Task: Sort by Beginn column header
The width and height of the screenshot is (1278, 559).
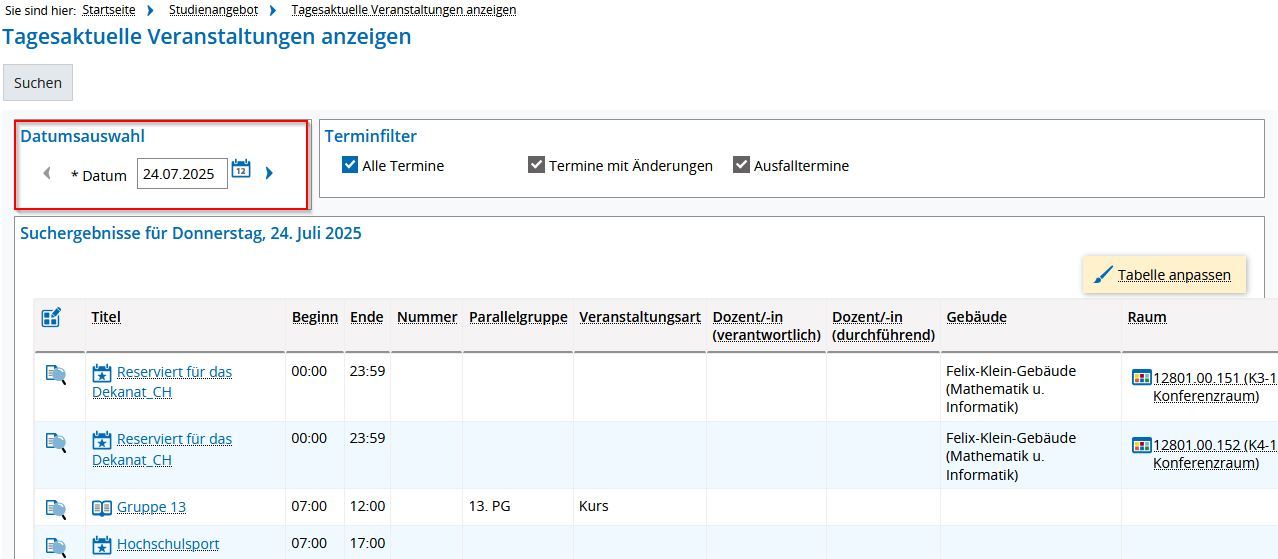Action: tap(315, 317)
